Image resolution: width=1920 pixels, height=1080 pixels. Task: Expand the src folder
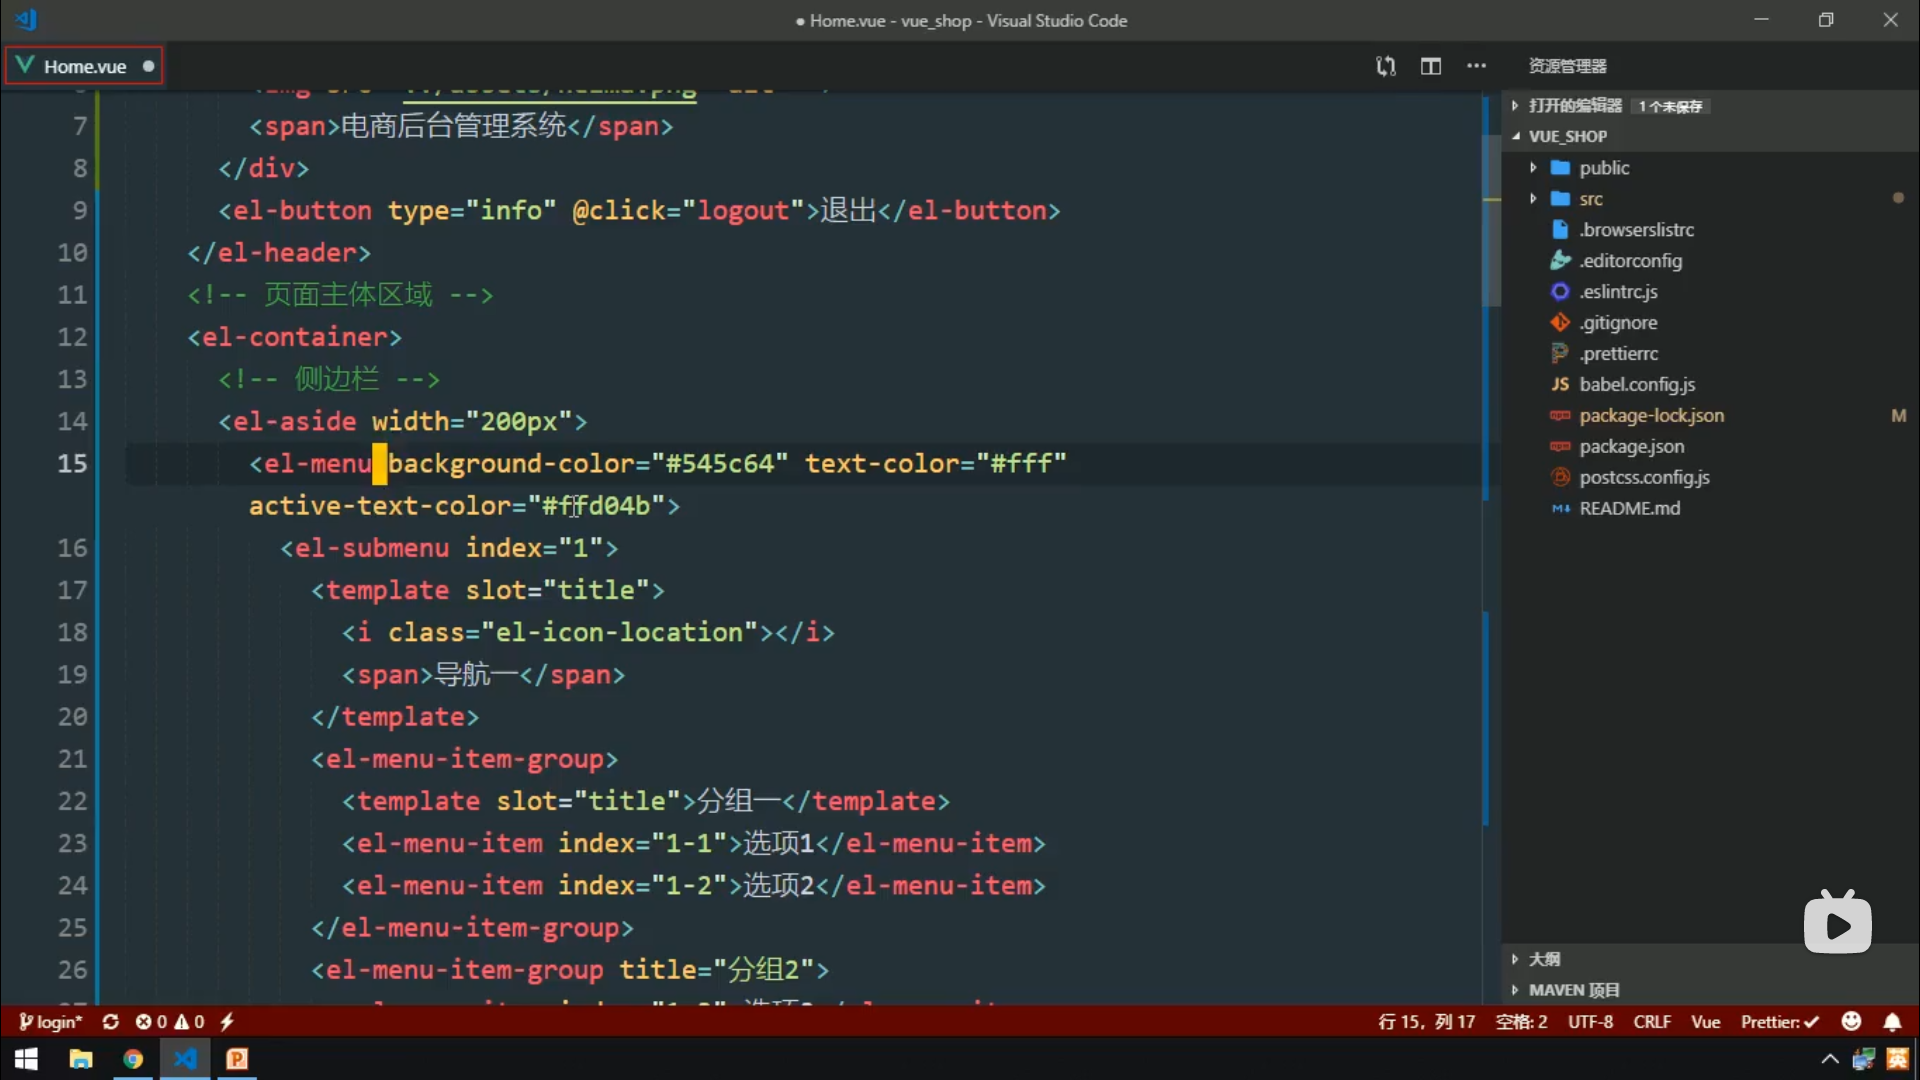coord(1532,199)
